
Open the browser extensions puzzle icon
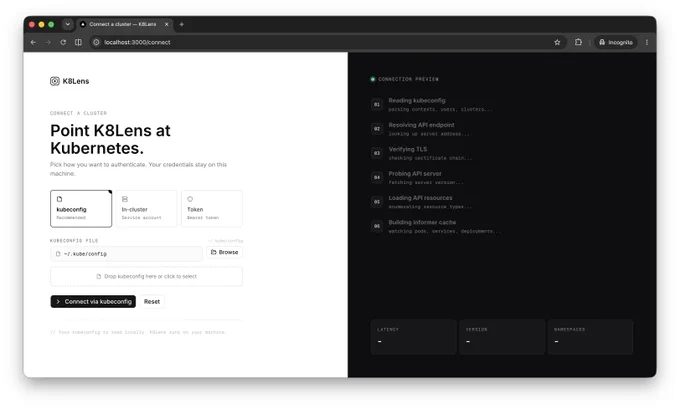(578, 42)
